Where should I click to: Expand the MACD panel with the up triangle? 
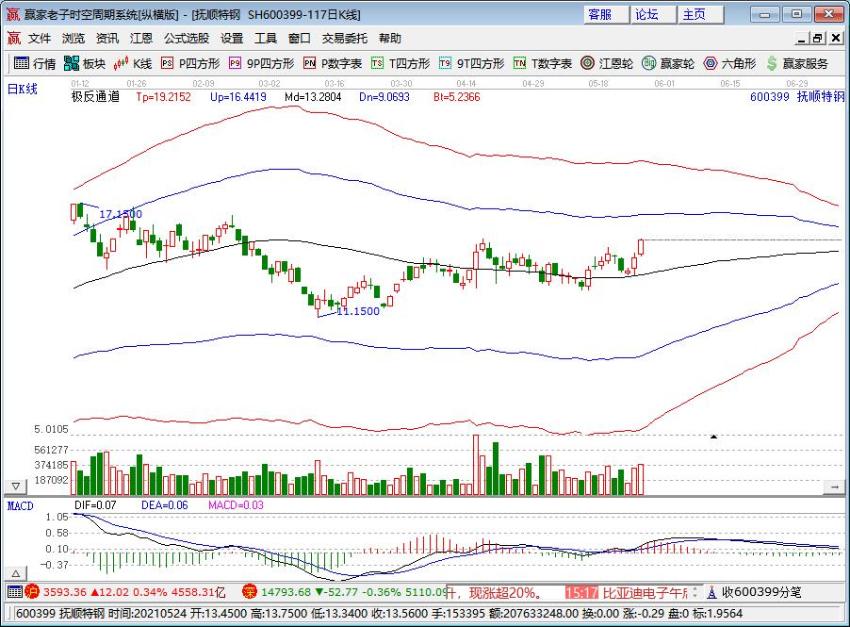pos(16,573)
